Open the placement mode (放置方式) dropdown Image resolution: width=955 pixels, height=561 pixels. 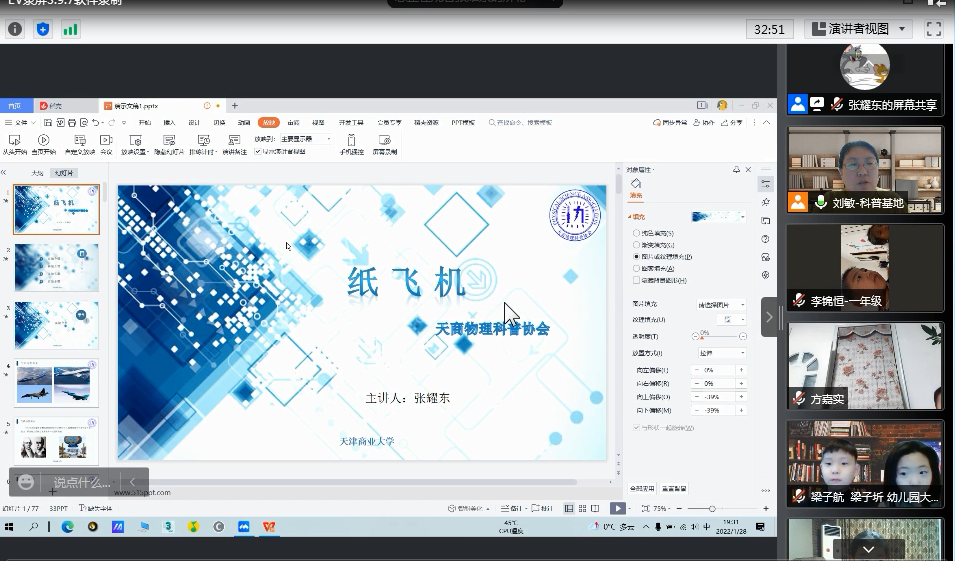[720, 352]
